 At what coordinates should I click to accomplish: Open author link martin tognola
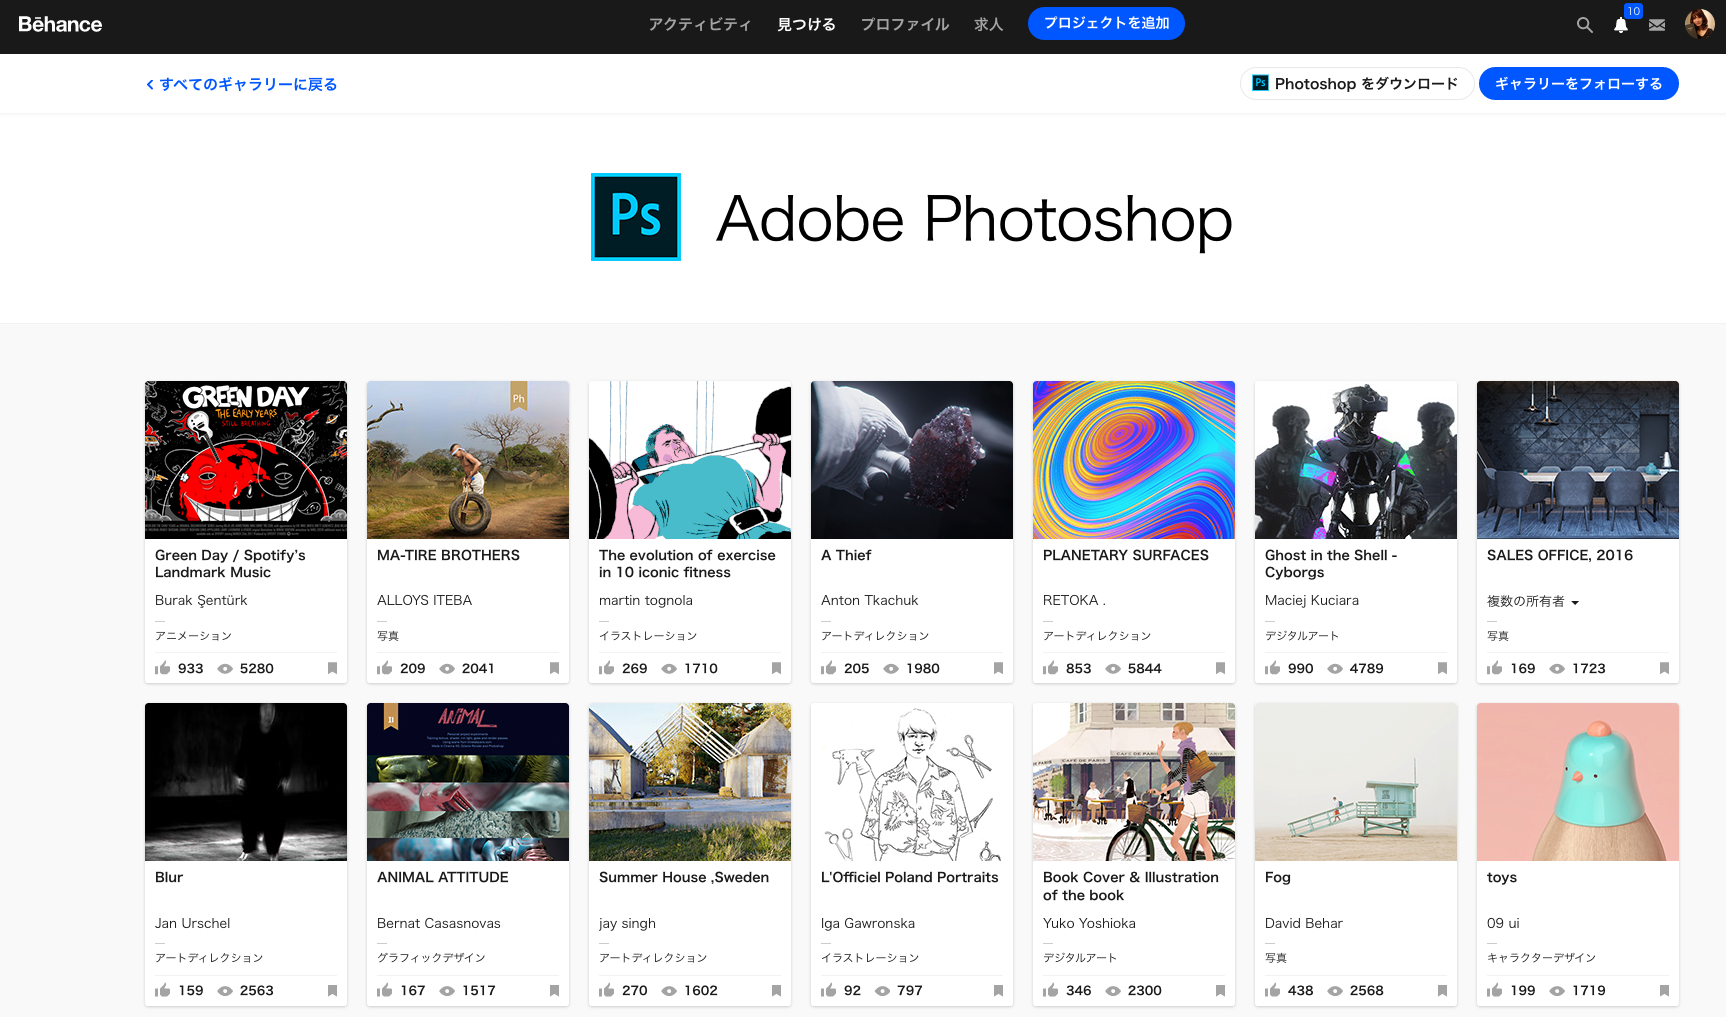(x=646, y=600)
